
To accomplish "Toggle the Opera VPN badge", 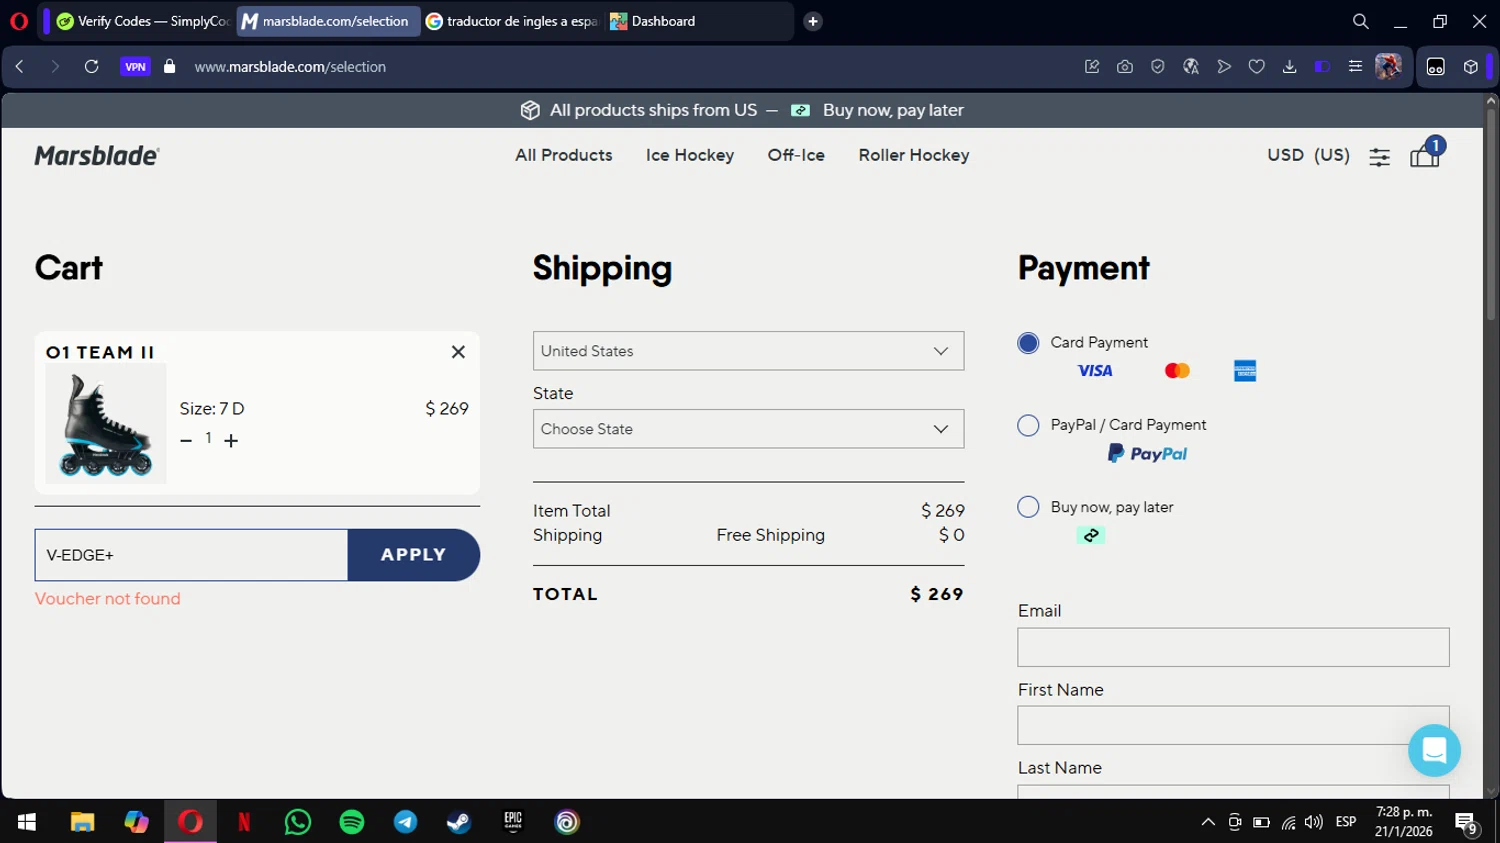I will [135, 66].
